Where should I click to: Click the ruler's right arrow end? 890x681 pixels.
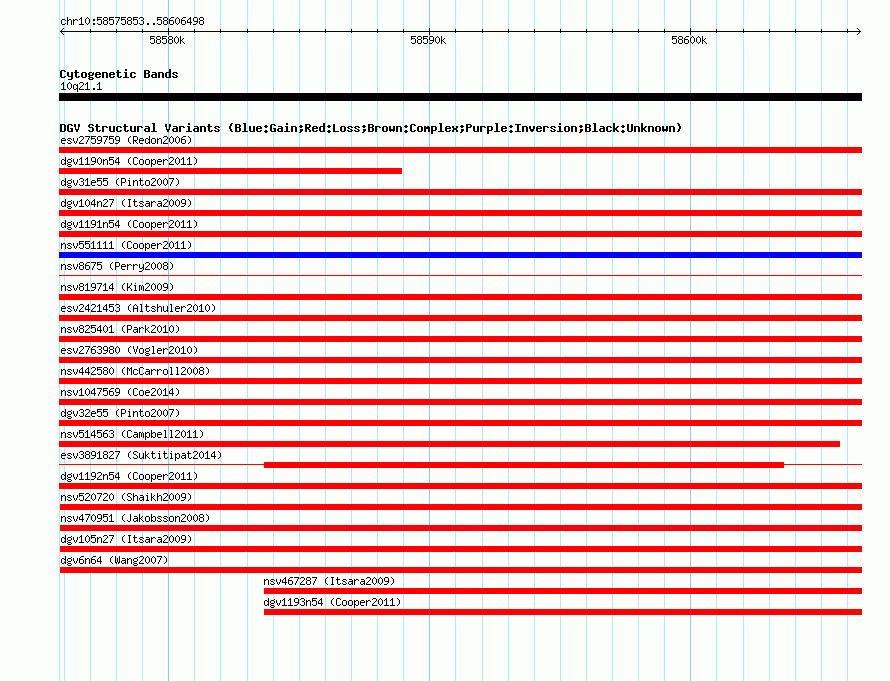tap(859, 31)
